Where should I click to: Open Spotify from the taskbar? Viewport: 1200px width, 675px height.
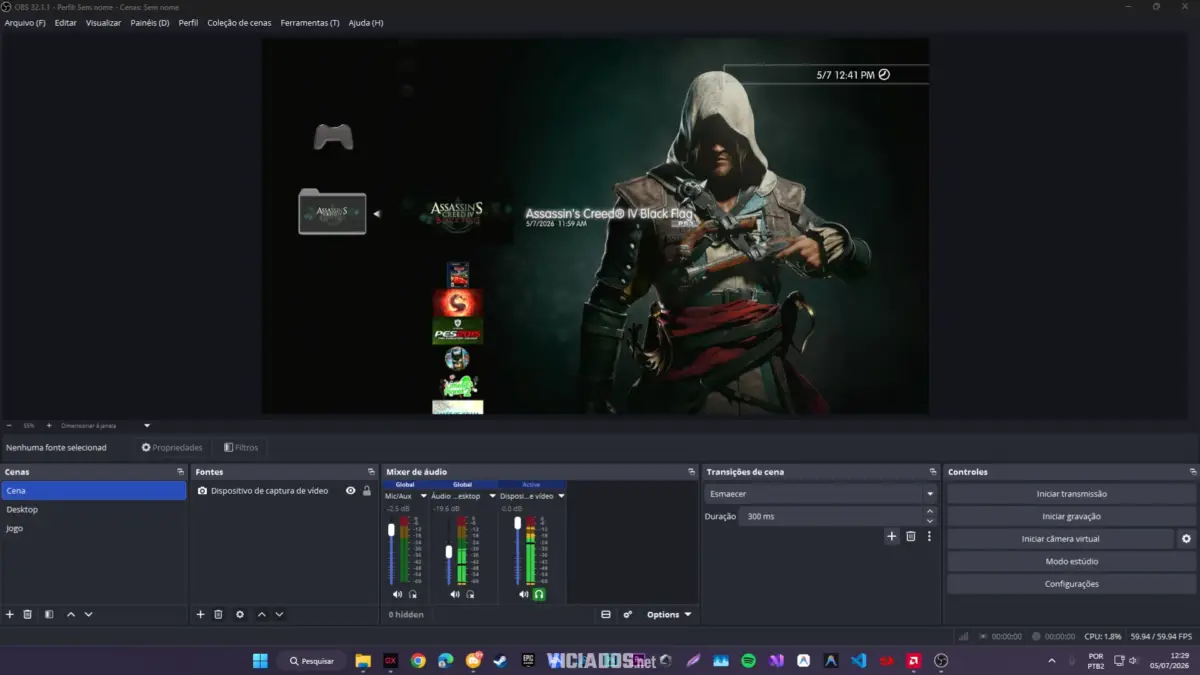(x=749, y=661)
